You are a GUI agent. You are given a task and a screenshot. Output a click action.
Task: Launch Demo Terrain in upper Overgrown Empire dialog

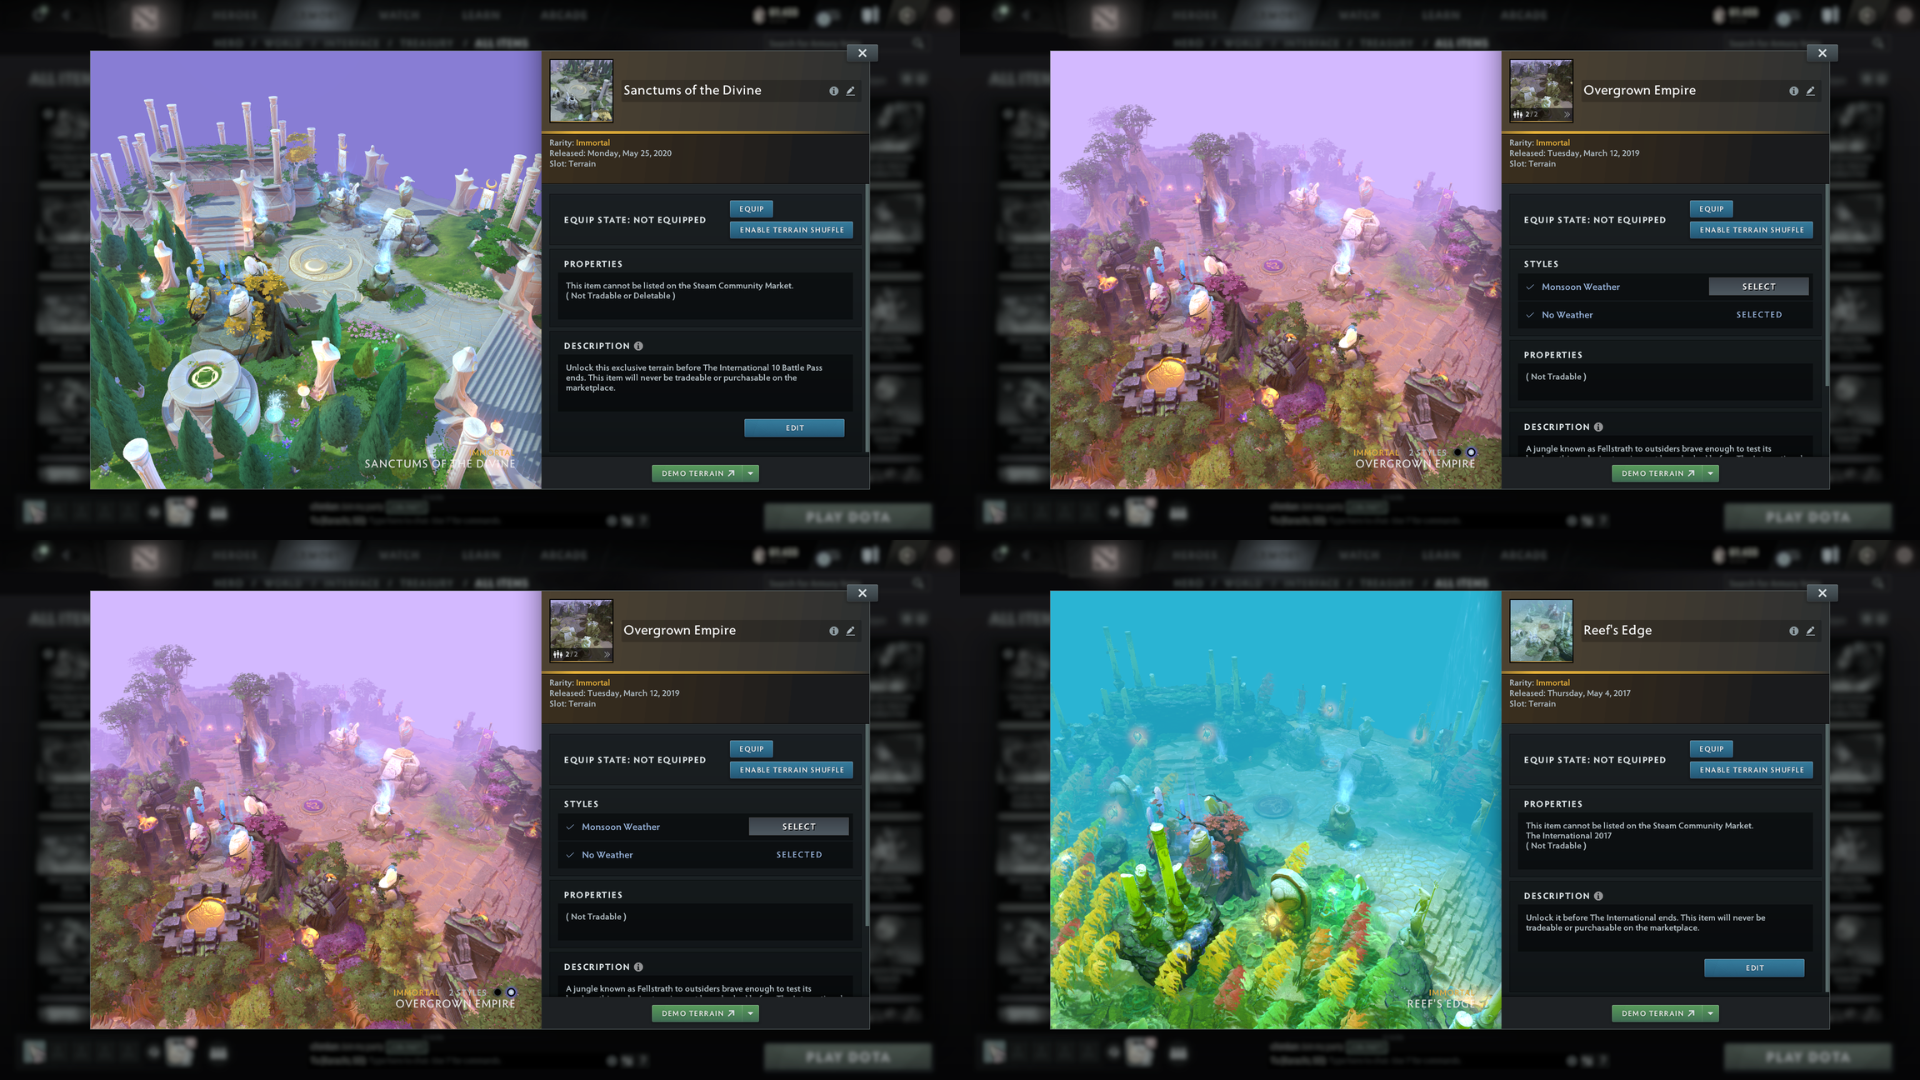[1658, 474]
